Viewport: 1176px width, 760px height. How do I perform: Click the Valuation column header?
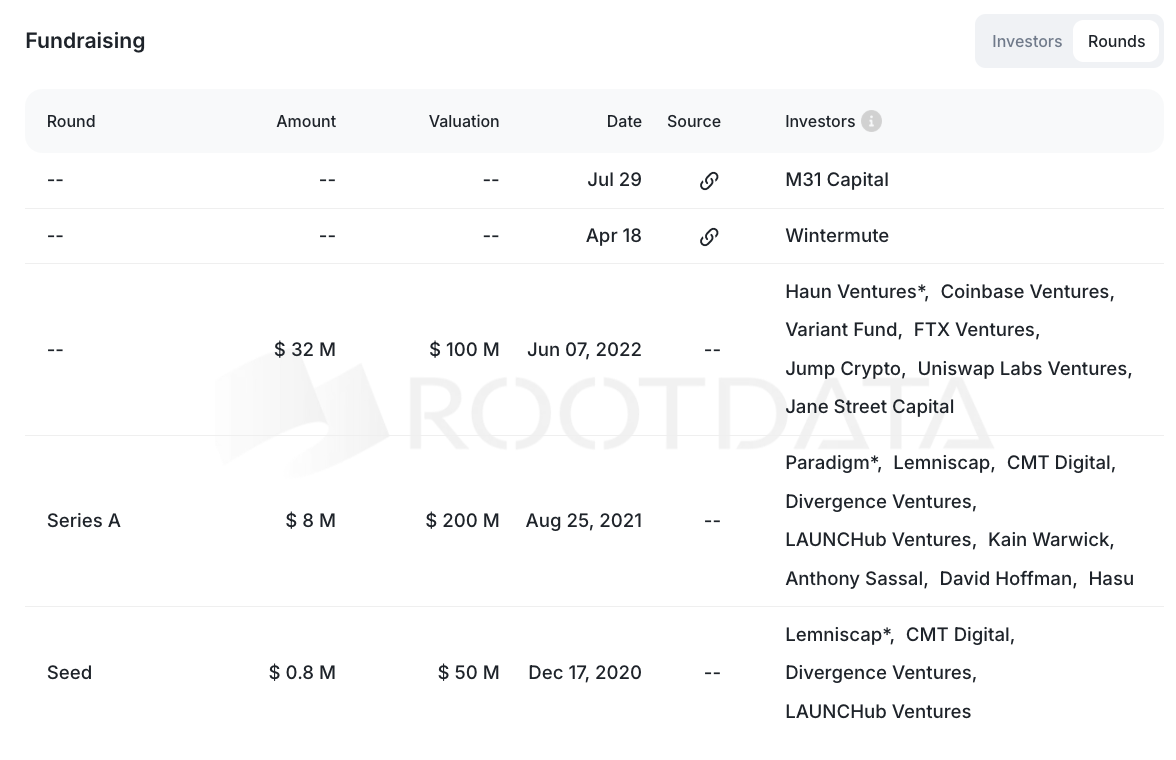(x=464, y=121)
